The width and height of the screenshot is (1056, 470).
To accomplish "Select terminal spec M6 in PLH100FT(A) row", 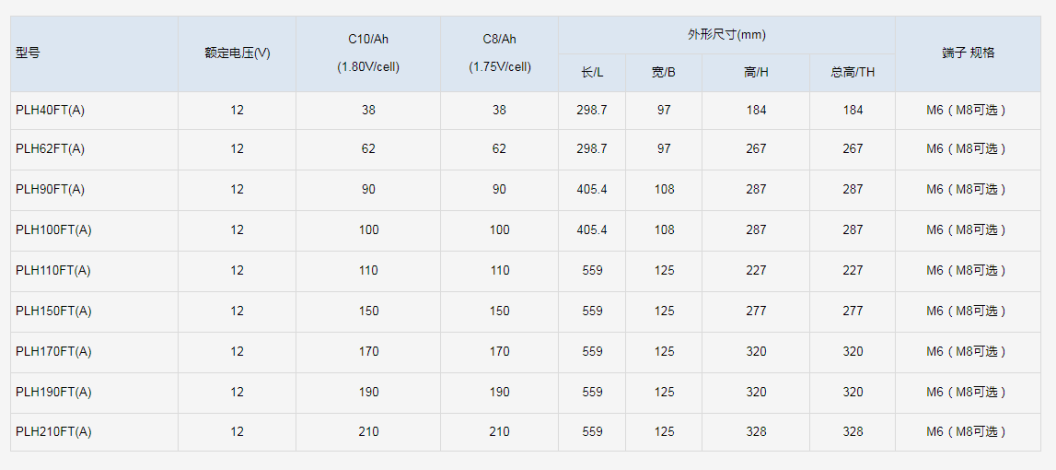I will tap(967, 230).
